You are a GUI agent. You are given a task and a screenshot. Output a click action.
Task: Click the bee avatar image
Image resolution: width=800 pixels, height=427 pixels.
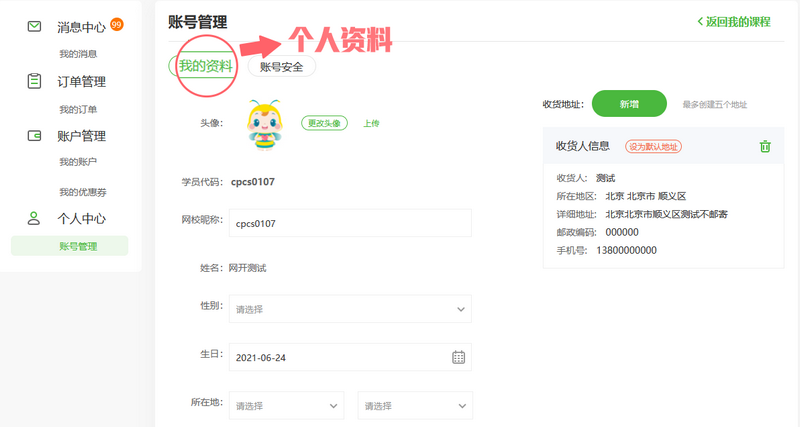click(x=263, y=122)
